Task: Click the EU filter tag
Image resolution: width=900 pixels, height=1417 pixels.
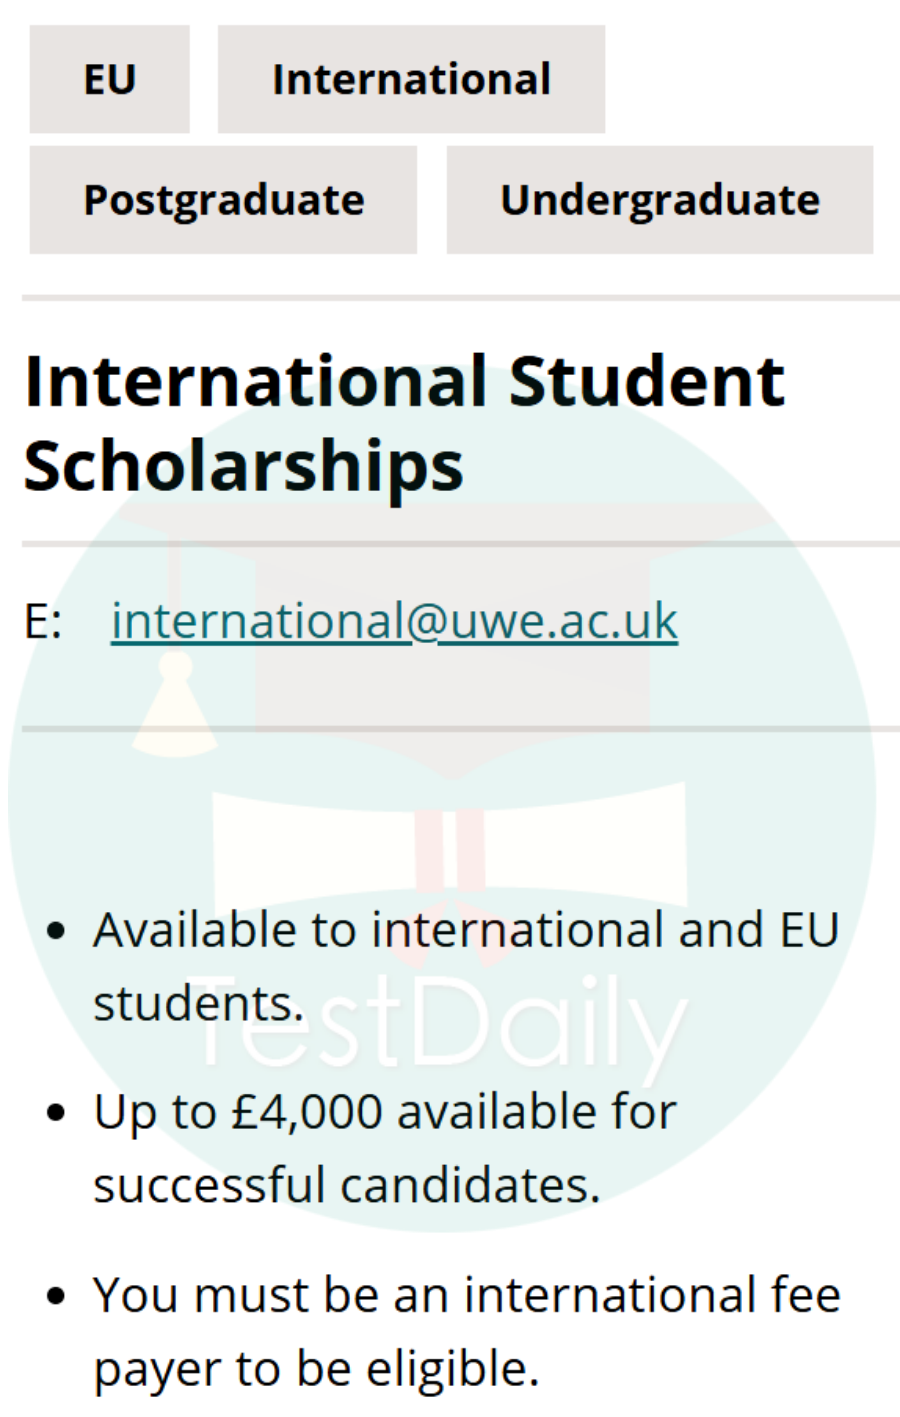Action: 109,80
